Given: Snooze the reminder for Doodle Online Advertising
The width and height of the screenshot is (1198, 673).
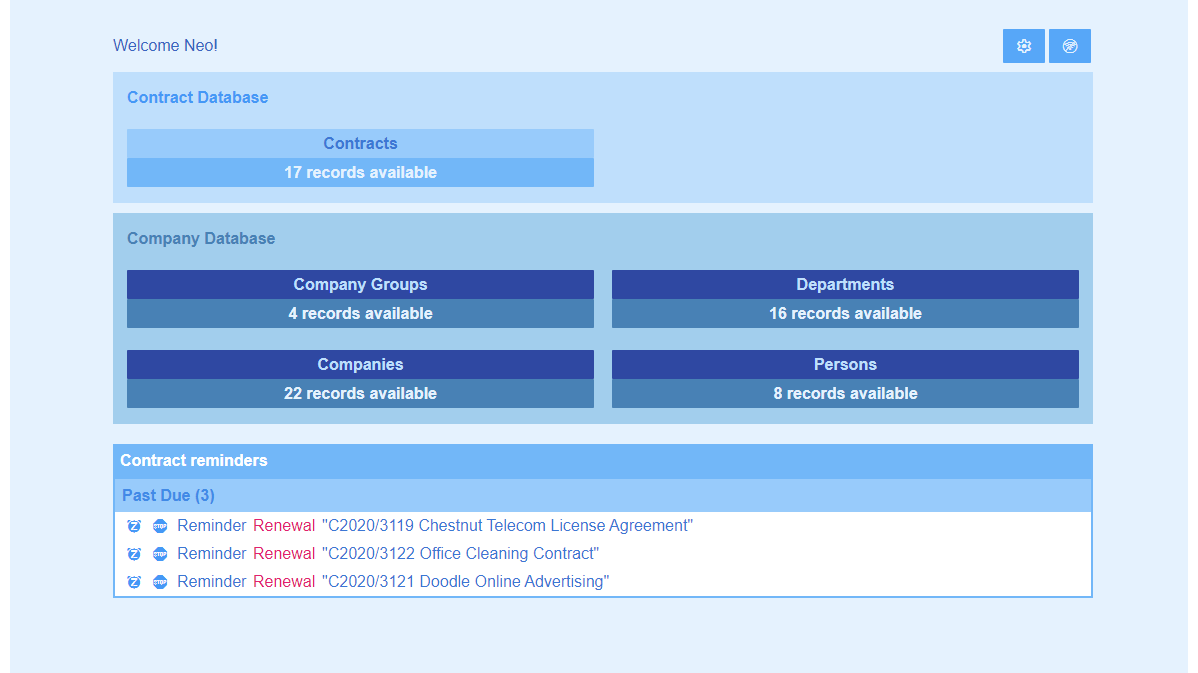Looking at the screenshot, I should click(x=134, y=581).
